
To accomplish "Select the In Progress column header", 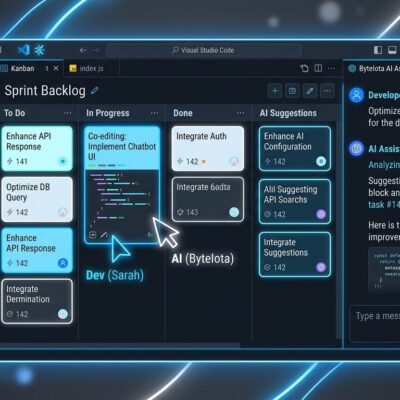I will point(108,113).
